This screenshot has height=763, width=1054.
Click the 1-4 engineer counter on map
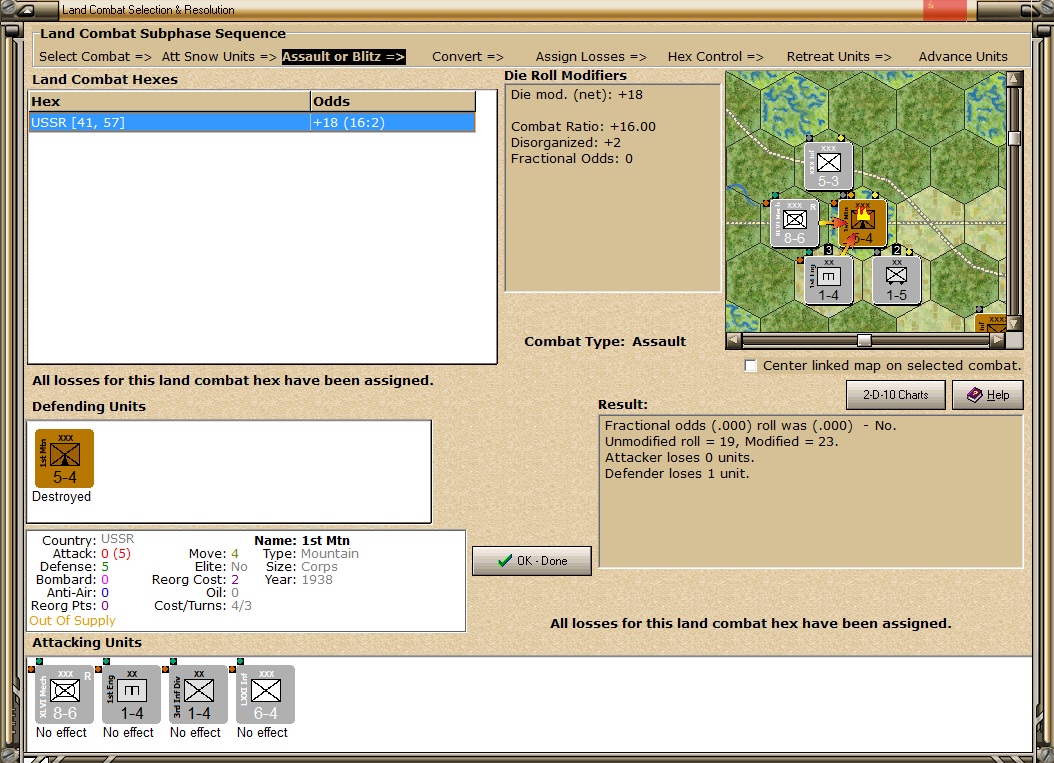coord(828,280)
